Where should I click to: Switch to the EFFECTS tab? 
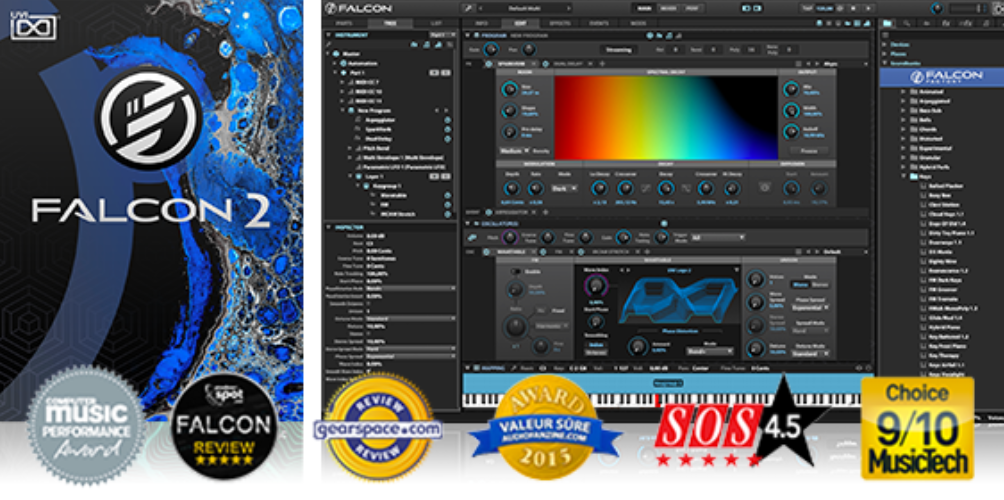click(x=559, y=23)
